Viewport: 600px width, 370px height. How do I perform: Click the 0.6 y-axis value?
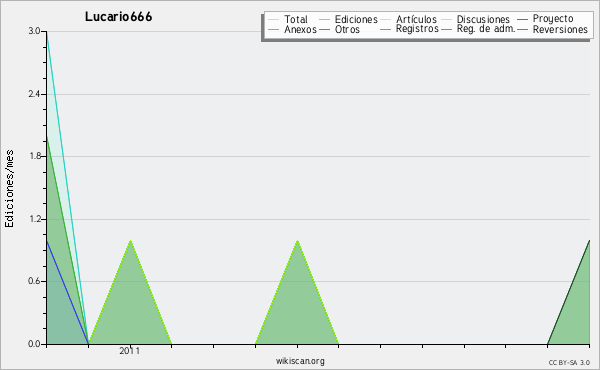[x=34, y=281]
